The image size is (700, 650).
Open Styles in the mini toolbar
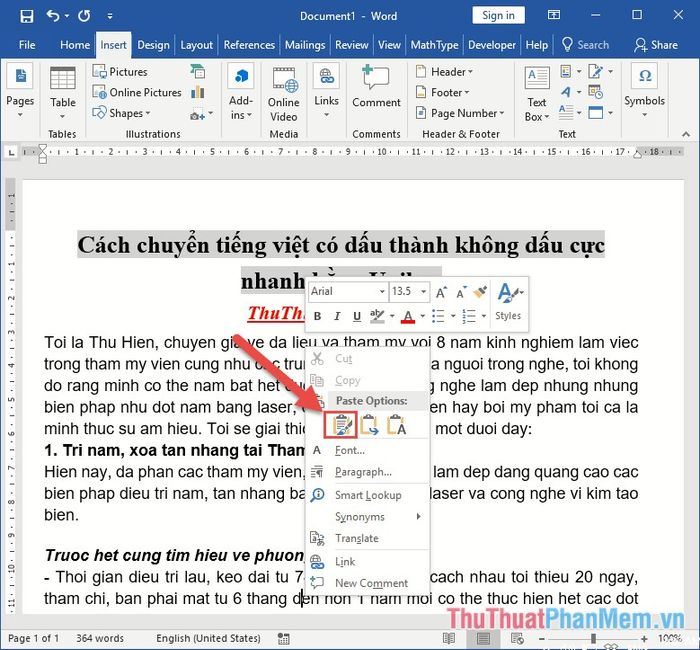pyautogui.click(x=508, y=303)
